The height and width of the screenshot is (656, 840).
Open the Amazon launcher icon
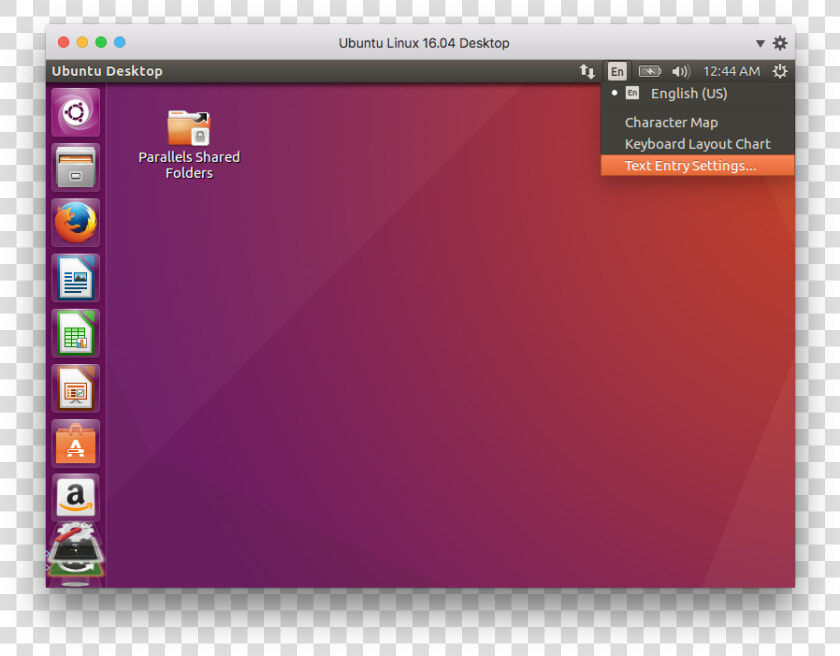(x=76, y=498)
